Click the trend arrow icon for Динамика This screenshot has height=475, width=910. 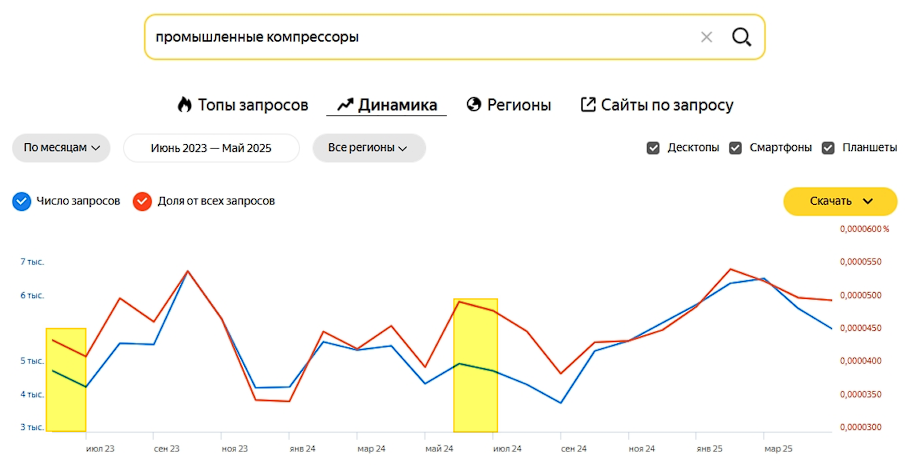point(345,105)
